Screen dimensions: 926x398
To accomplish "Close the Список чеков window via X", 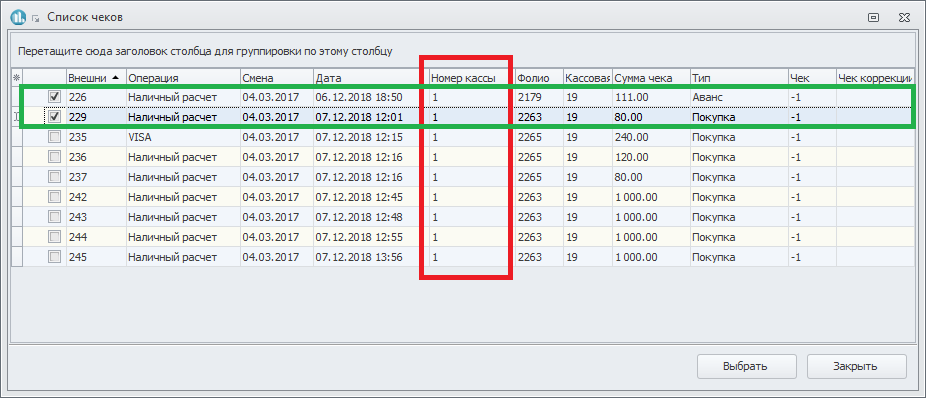I will pyautogui.click(x=903, y=18).
